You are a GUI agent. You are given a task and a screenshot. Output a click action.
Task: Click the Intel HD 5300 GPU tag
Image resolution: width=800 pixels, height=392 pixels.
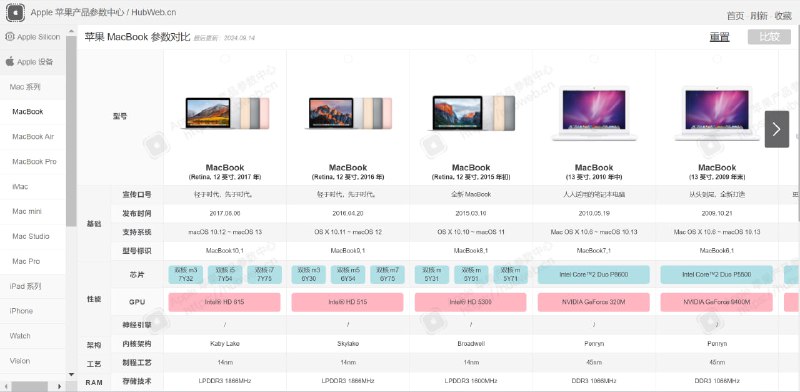click(470, 302)
